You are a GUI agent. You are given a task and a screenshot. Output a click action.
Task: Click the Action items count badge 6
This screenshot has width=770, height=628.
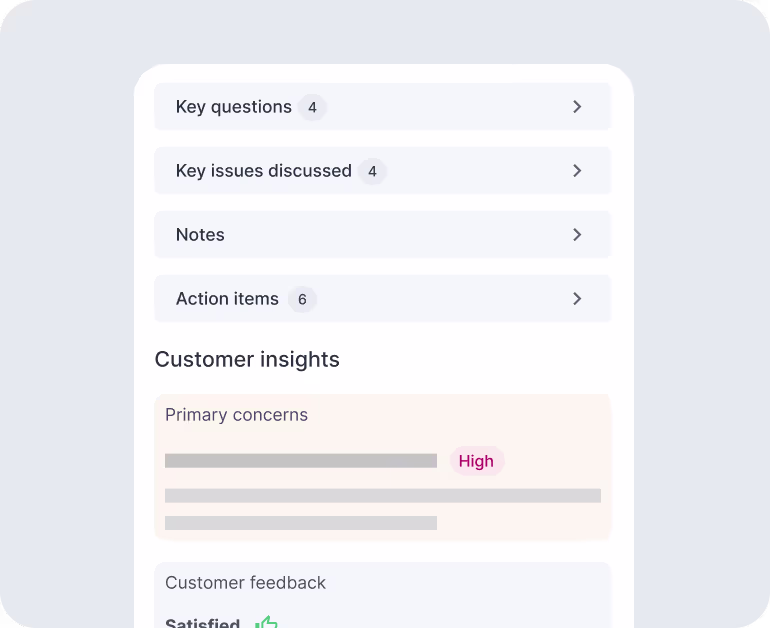(302, 299)
